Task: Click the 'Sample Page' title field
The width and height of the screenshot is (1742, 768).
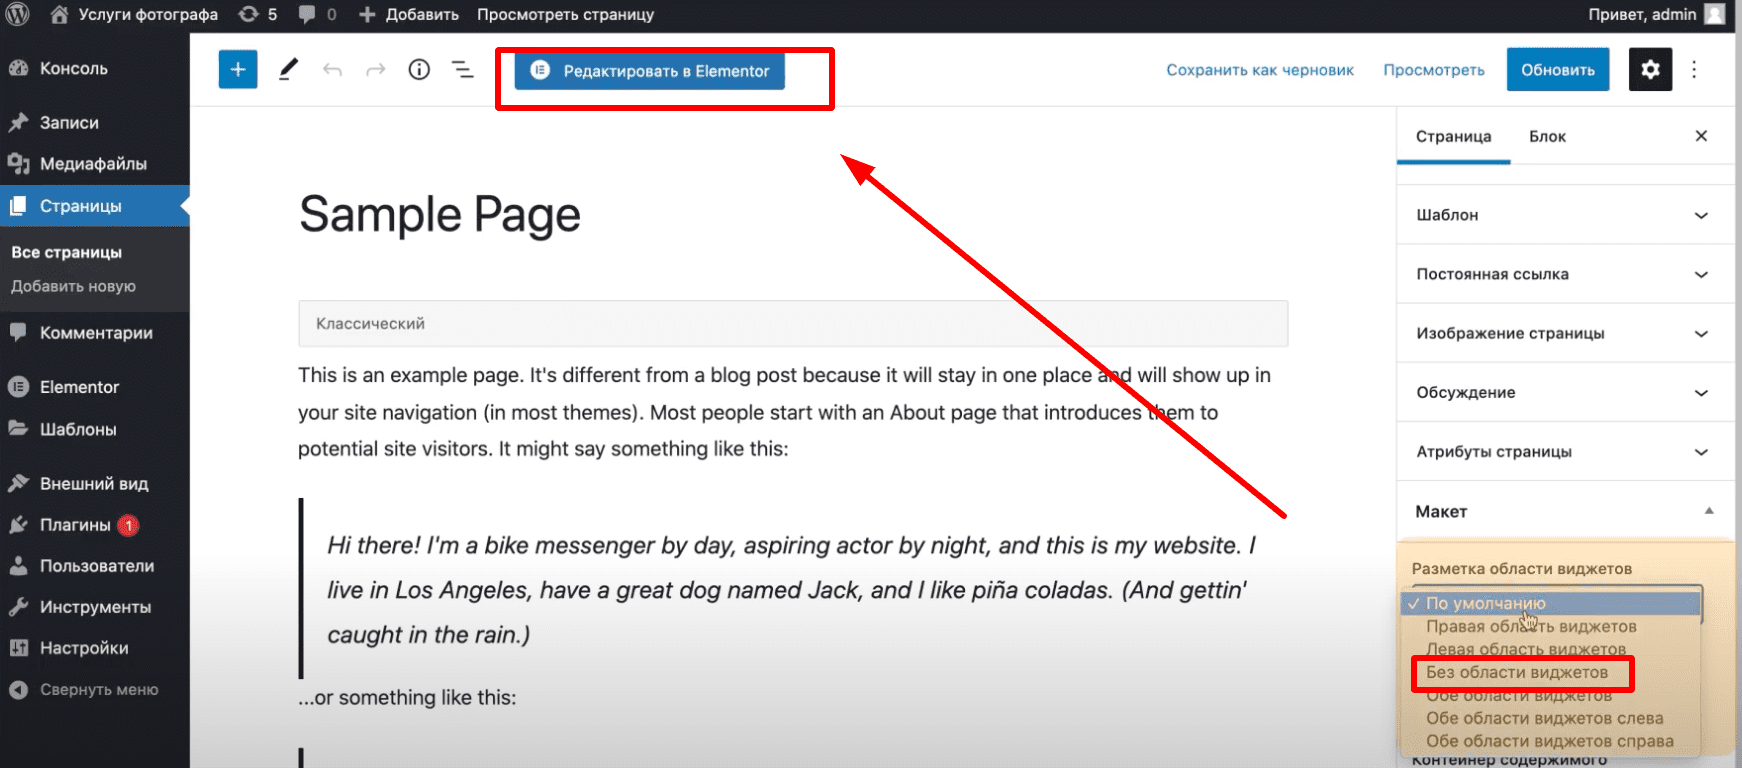Action: (440, 214)
